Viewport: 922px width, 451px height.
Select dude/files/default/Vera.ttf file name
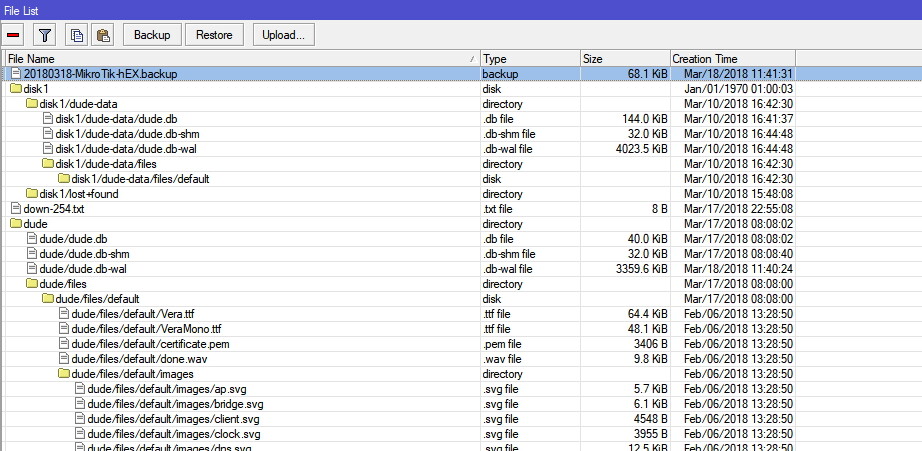133,314
